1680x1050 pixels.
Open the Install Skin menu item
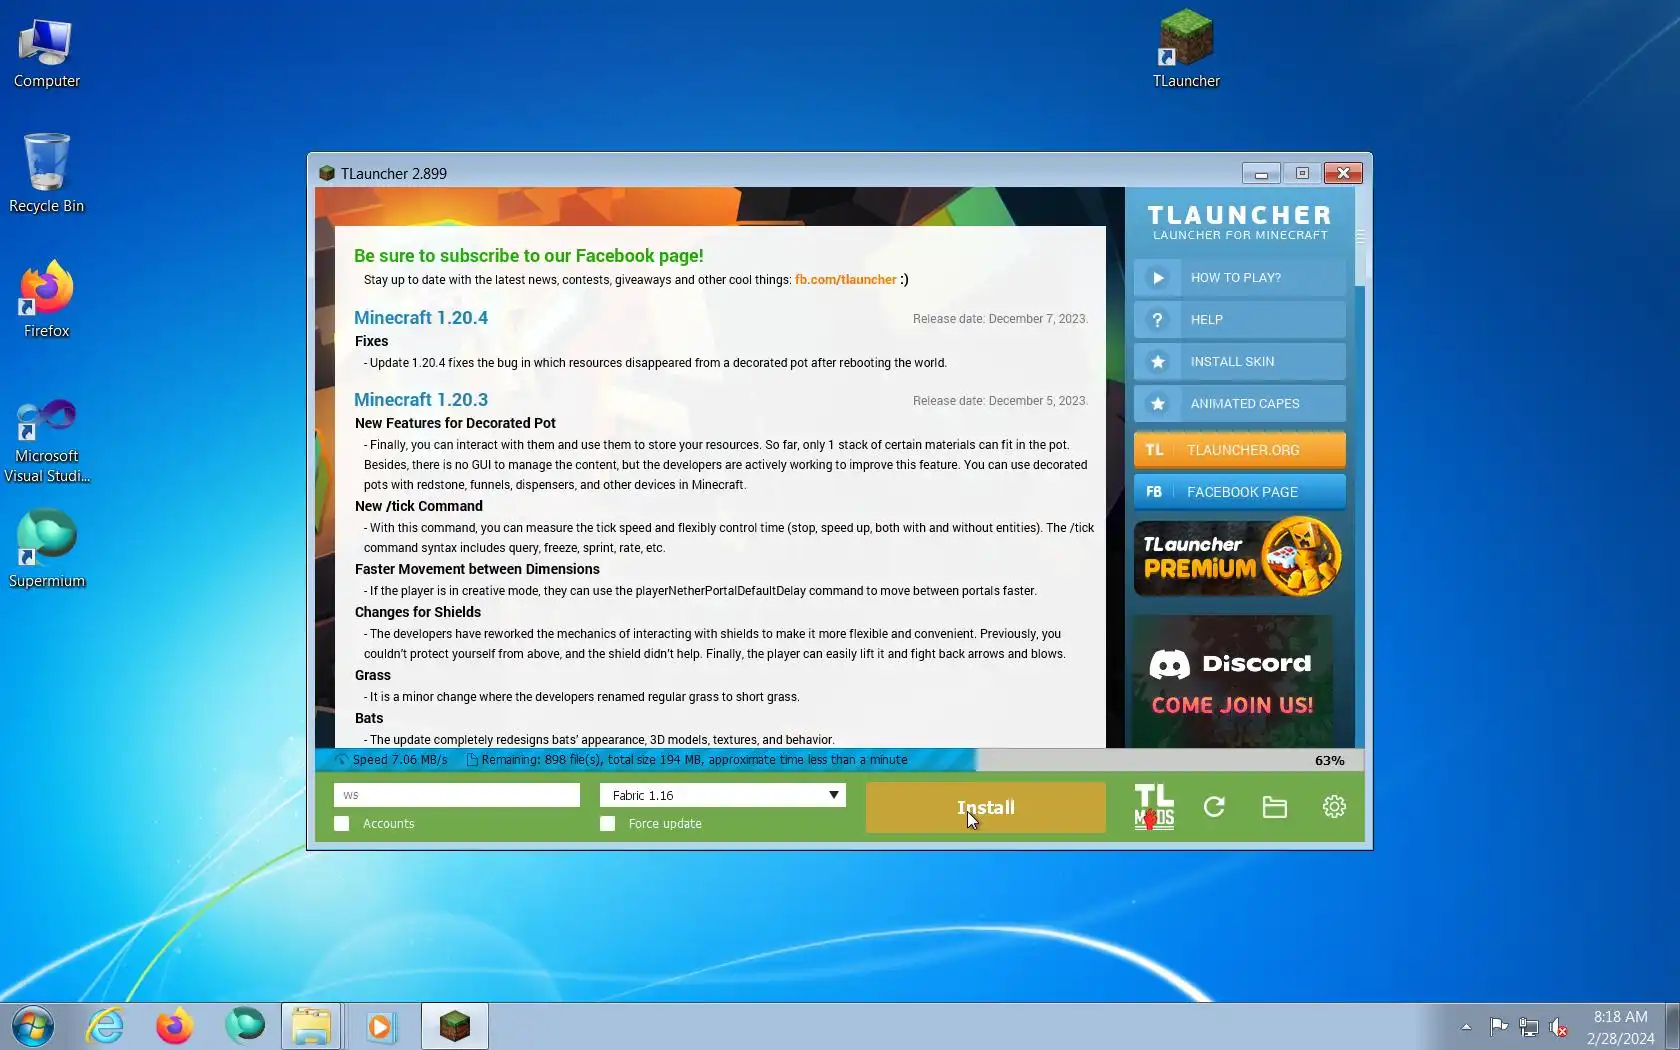tap(1240, 362)
